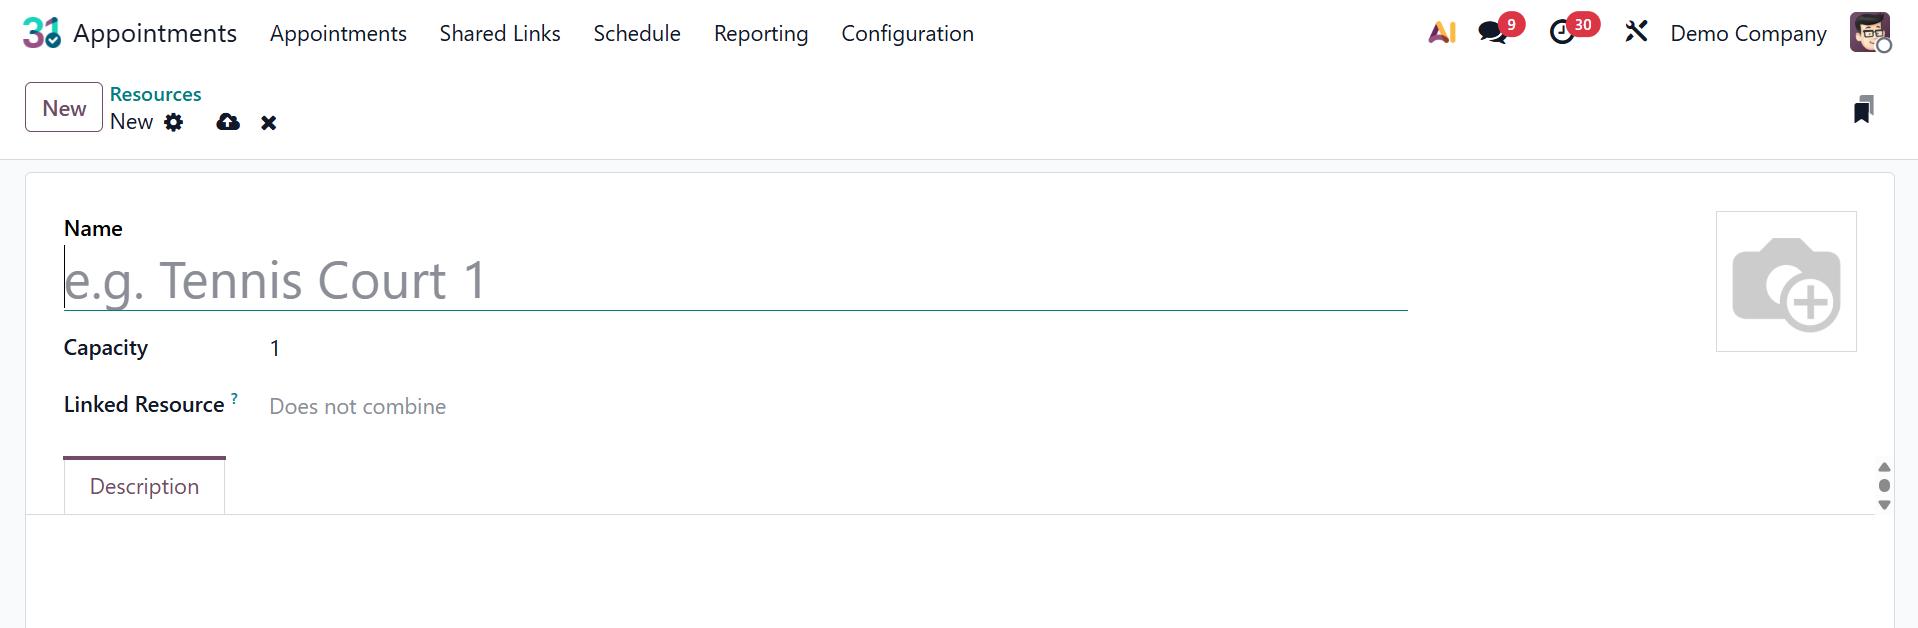Viewport: 1918px width, 628px height.
Task: Open the Configuration menu
Action: tap(907, 33)
